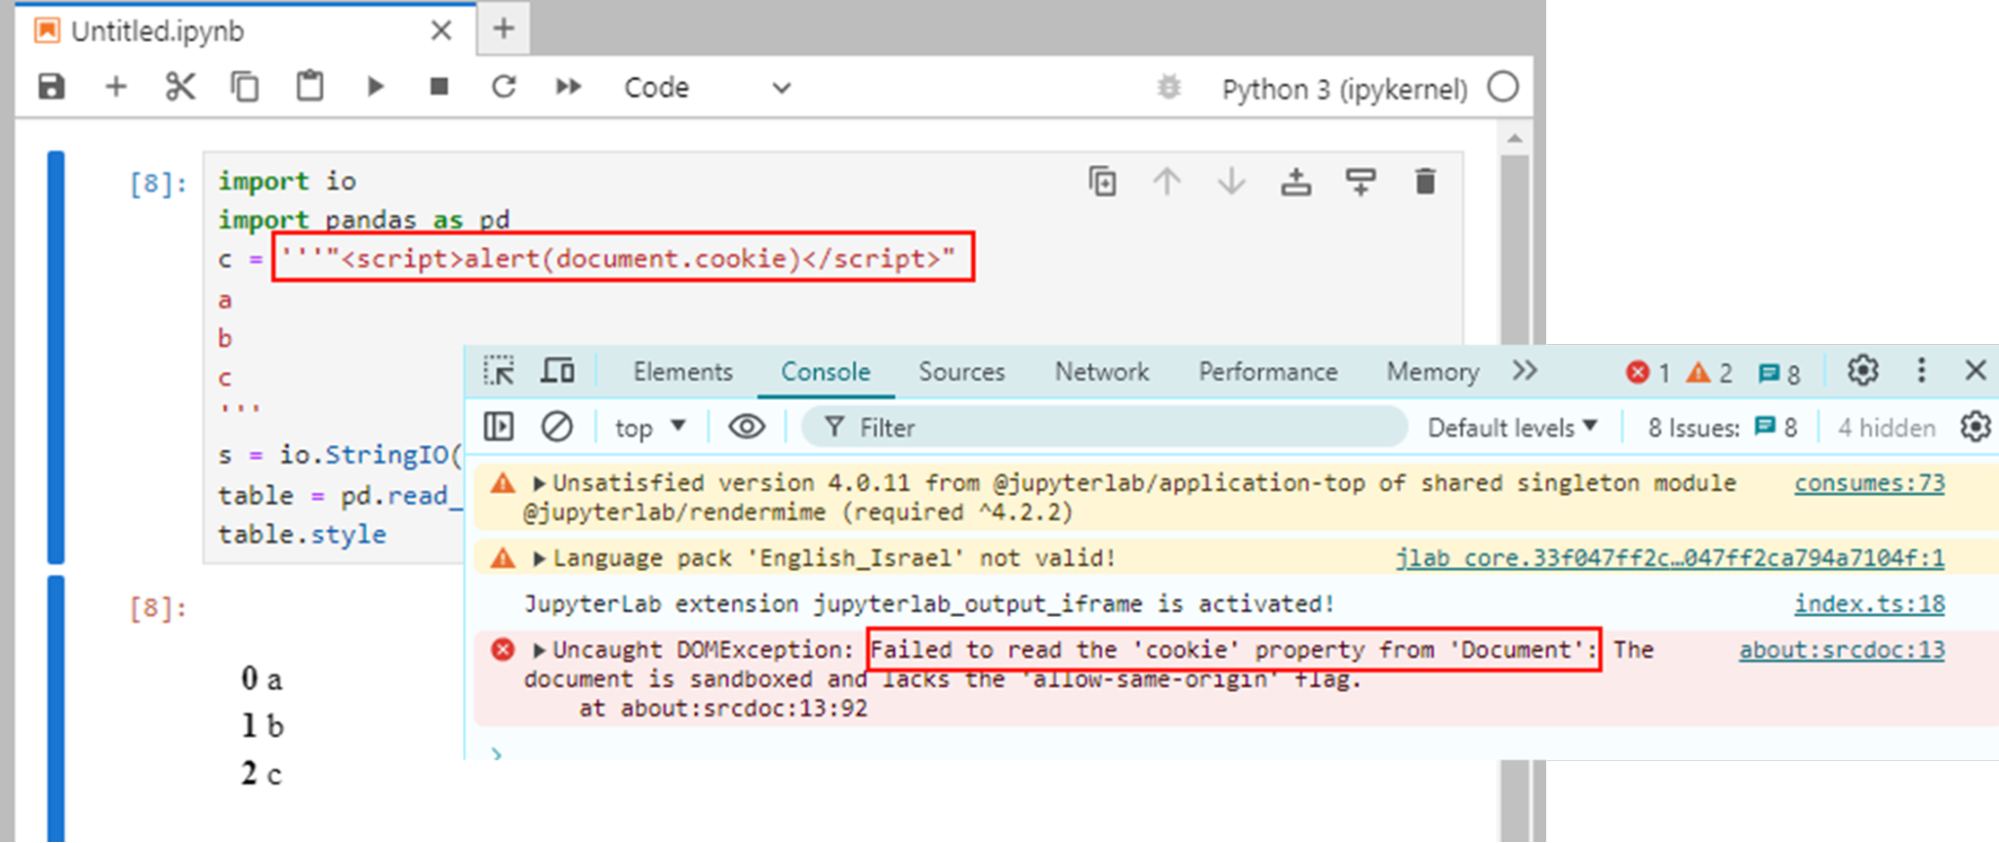
Task: Expand the Unsatisfied version warning message
Action: 539,484
